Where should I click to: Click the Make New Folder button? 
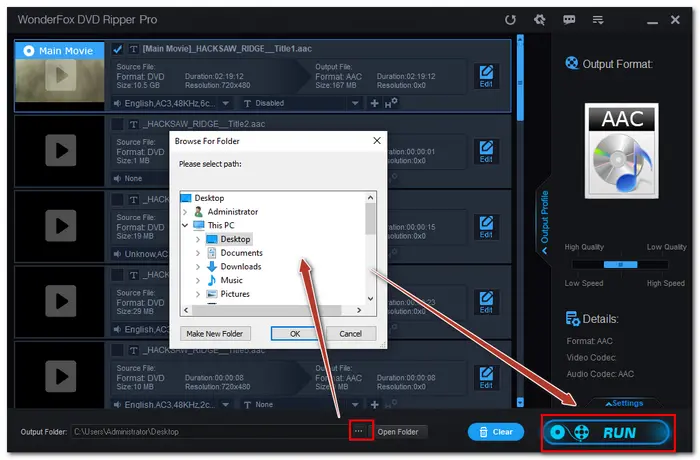pyautogui.click(x=215, y=334)
